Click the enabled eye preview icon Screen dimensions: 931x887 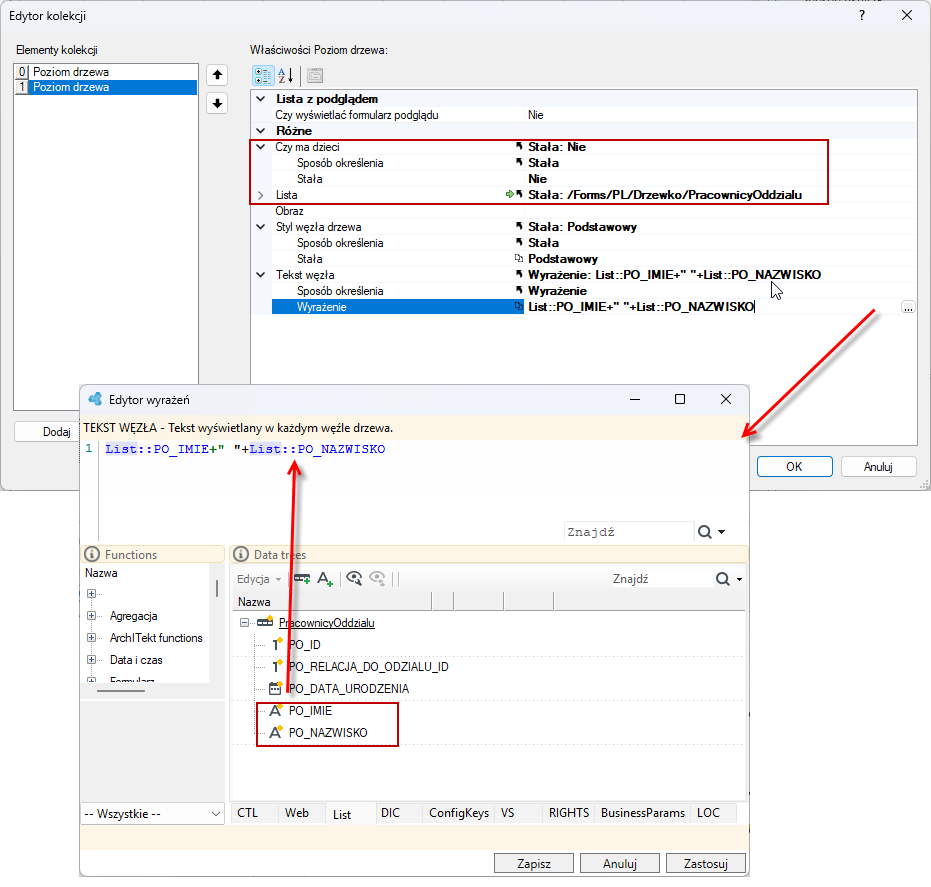(354, 578)
